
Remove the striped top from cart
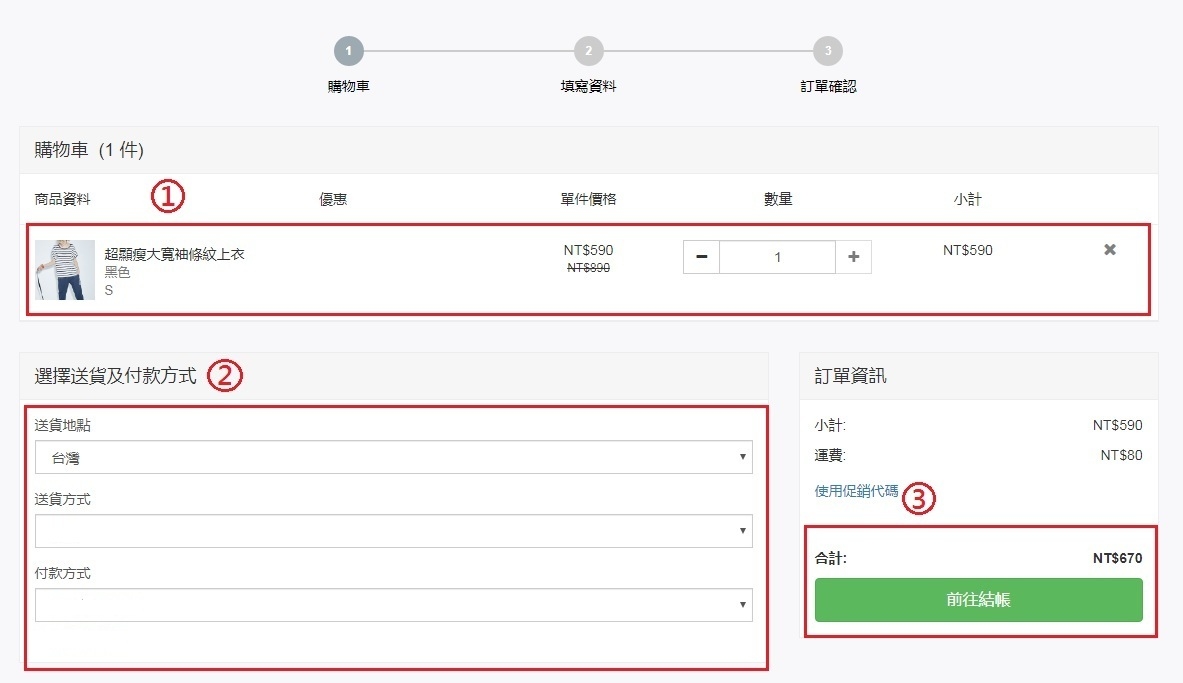click(1109, 250)
